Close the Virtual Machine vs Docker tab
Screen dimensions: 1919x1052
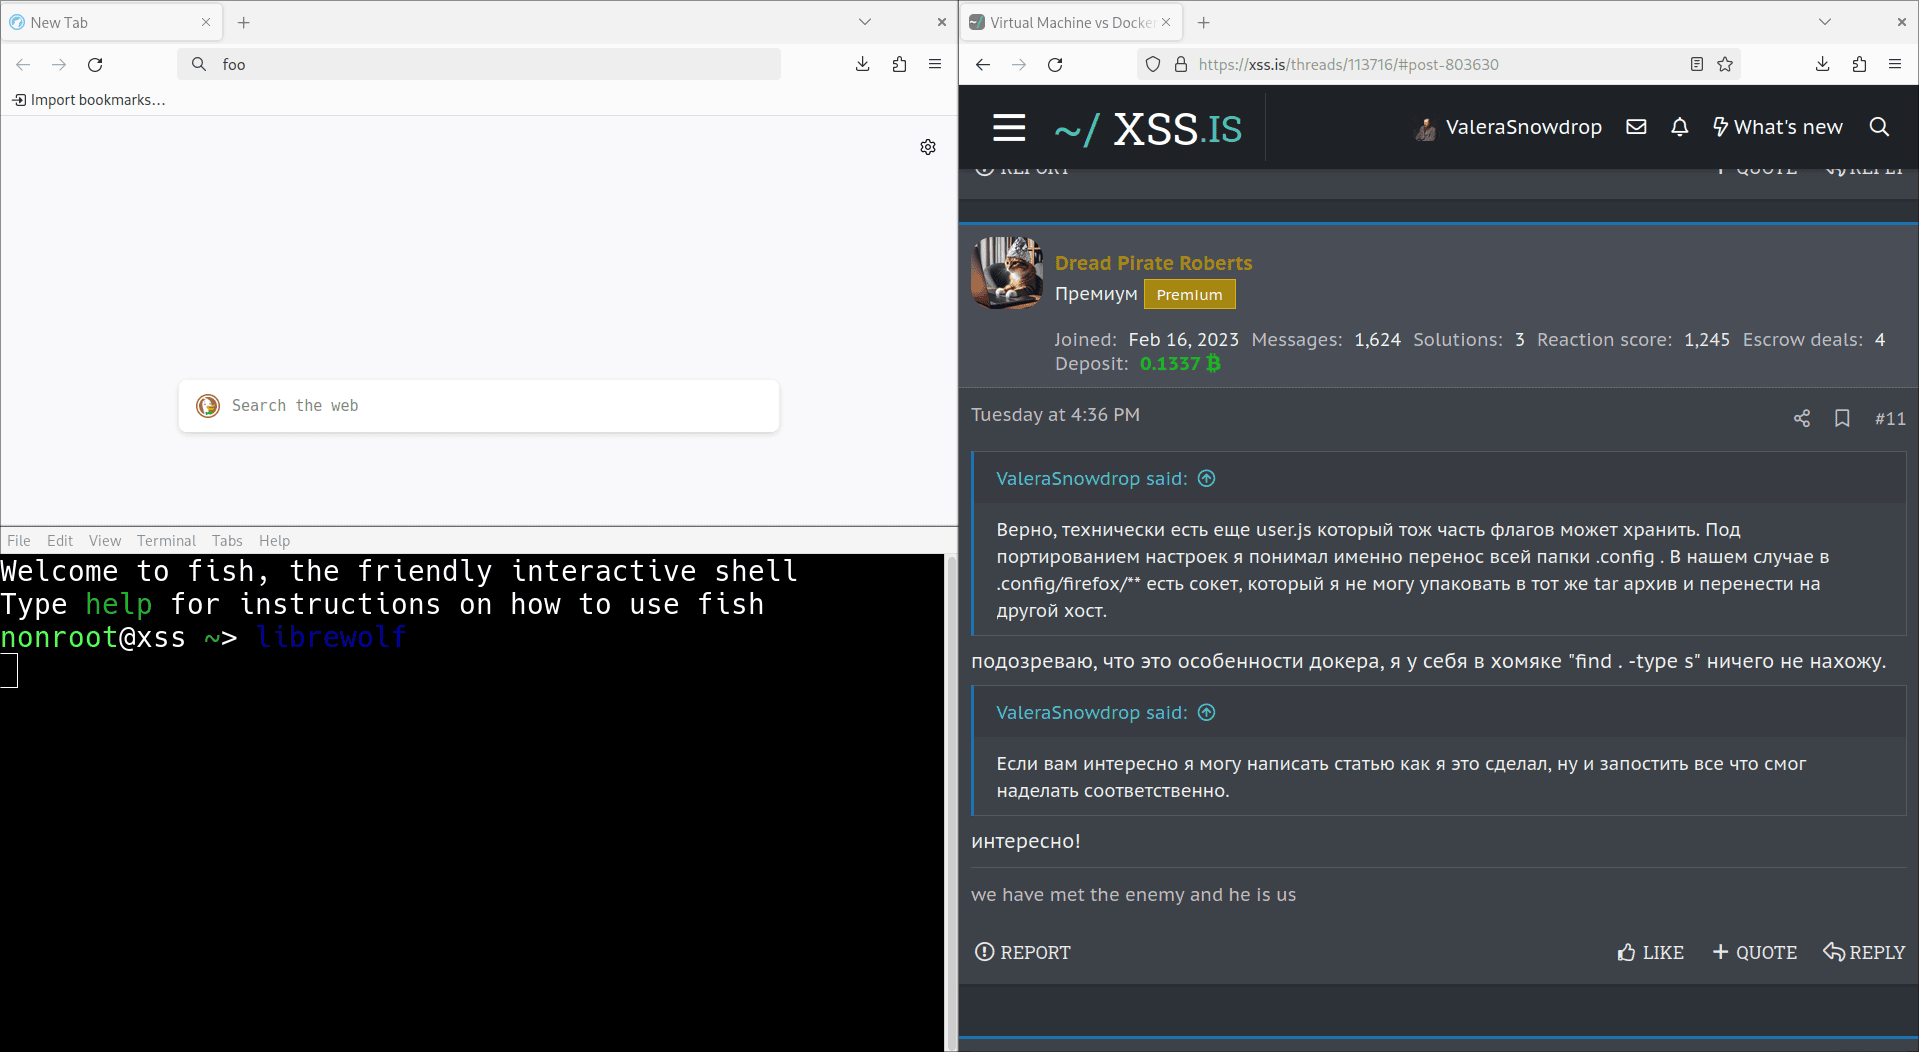pos(1166,22)
